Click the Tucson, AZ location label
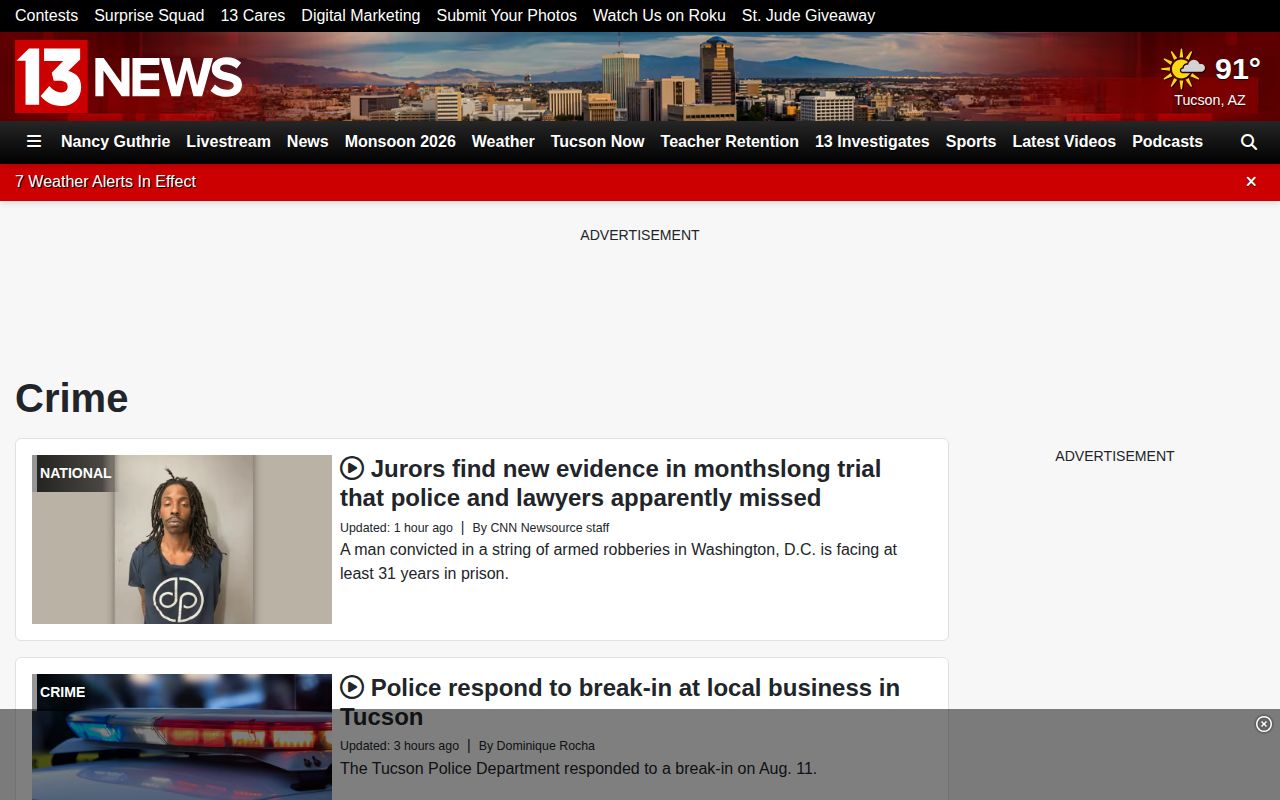The image size is (1280, 800). point(1210,100)
